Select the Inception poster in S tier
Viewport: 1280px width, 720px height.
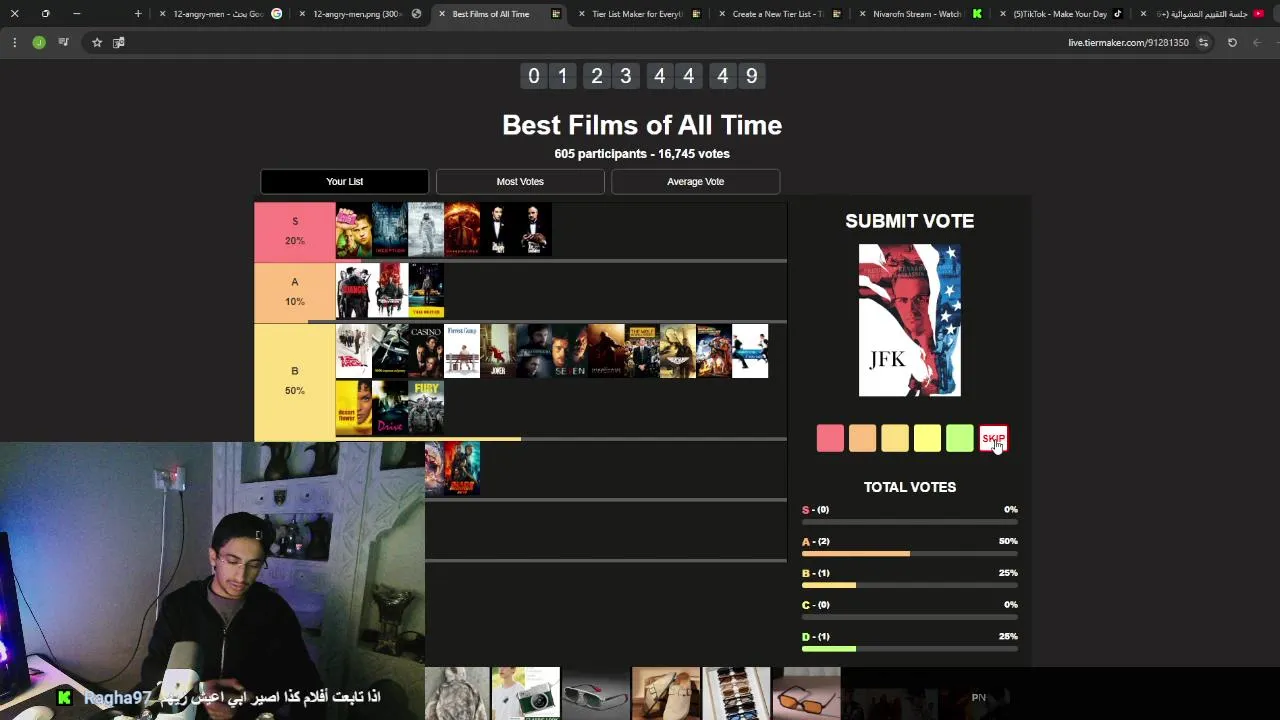pyautogui.click(x=389, y=229)
